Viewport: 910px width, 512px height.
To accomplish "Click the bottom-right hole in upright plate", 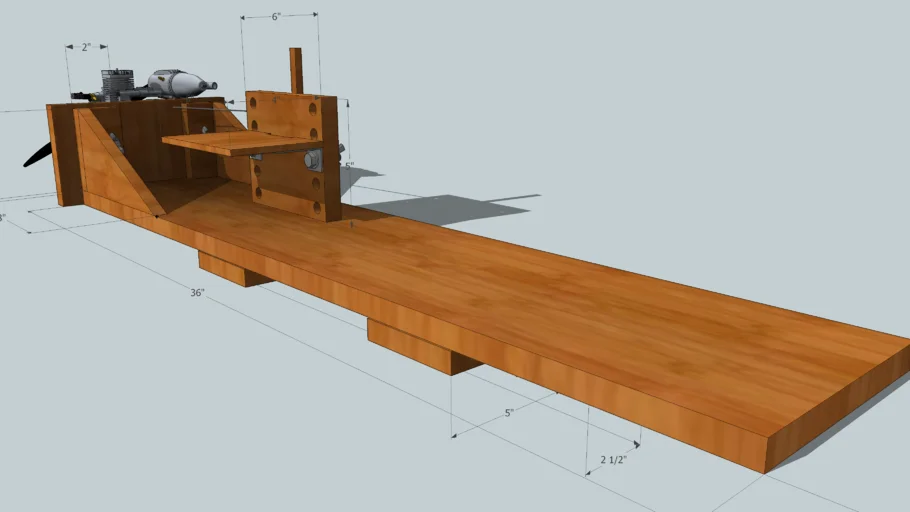I will click(316, 207).
